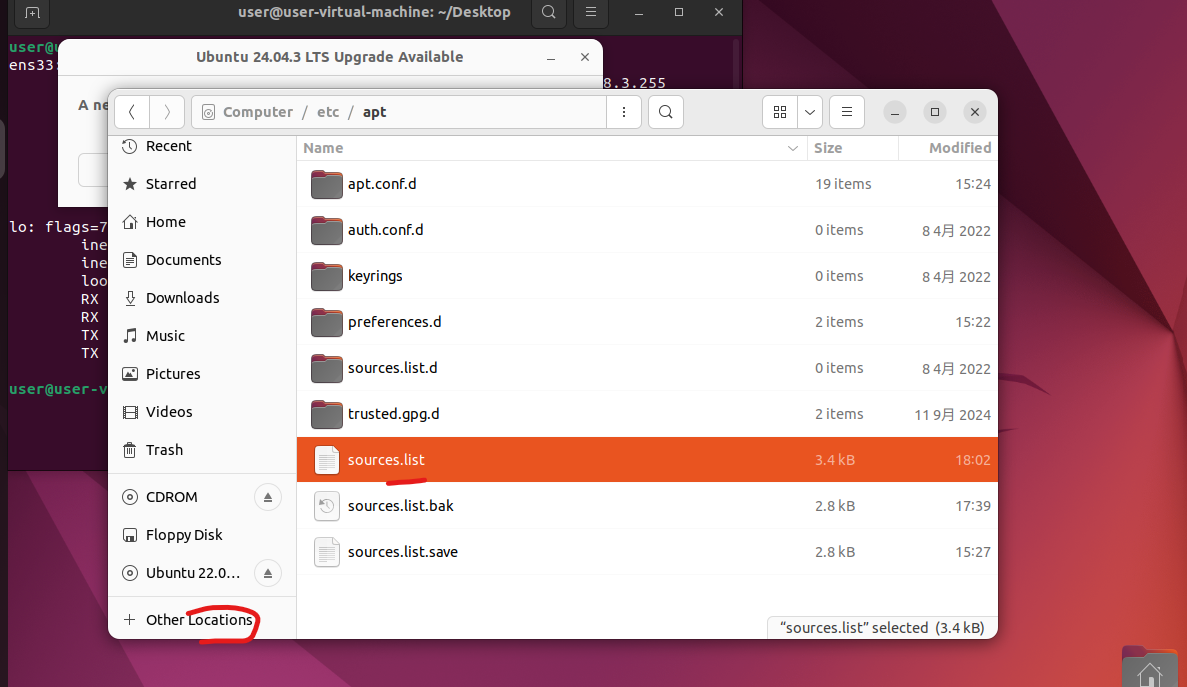Image resolution: width=1187 pixels, height=687 pixels.
Task: Click sources.list.save document icon
Action: click(326, 552)
